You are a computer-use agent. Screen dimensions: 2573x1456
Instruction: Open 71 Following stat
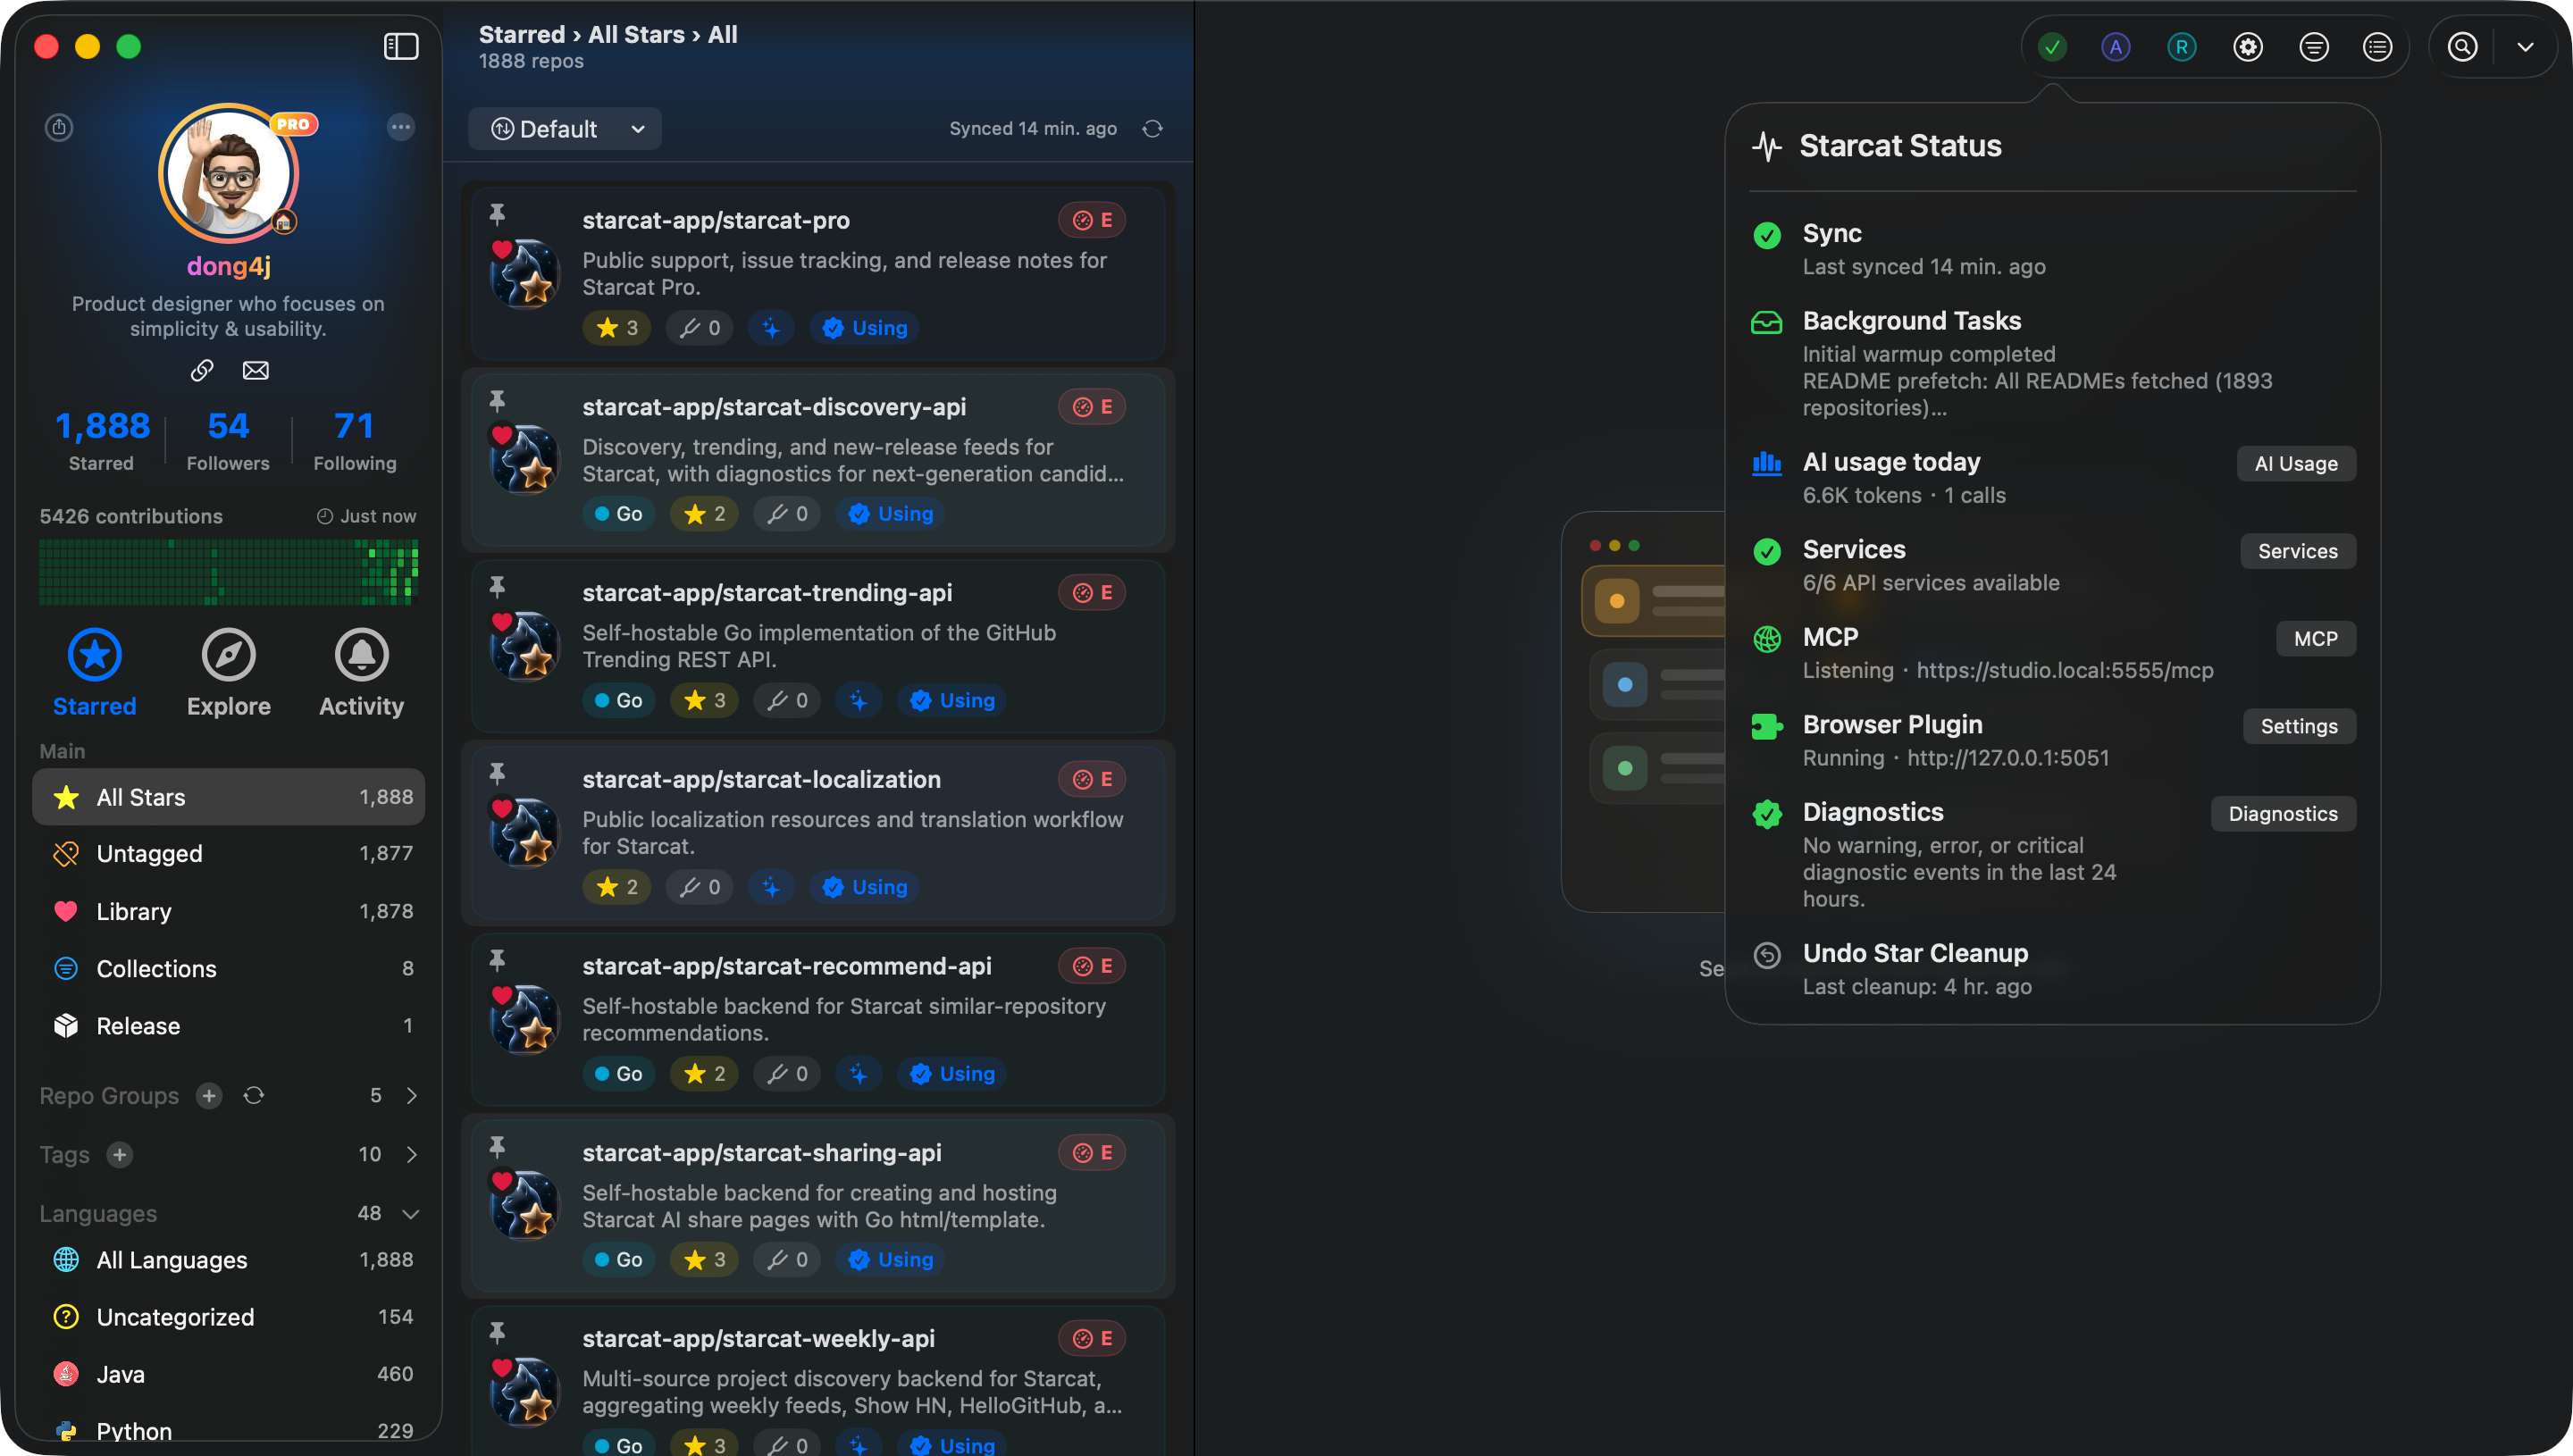click(355, 440)
